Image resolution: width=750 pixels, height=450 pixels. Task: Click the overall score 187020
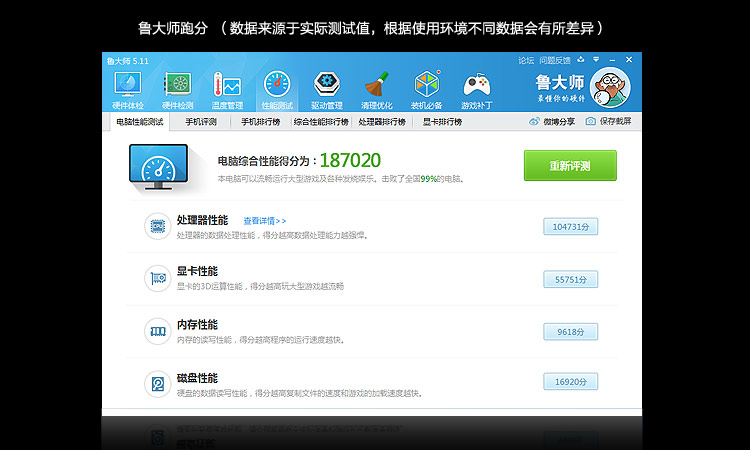click(x=350, y=160)
